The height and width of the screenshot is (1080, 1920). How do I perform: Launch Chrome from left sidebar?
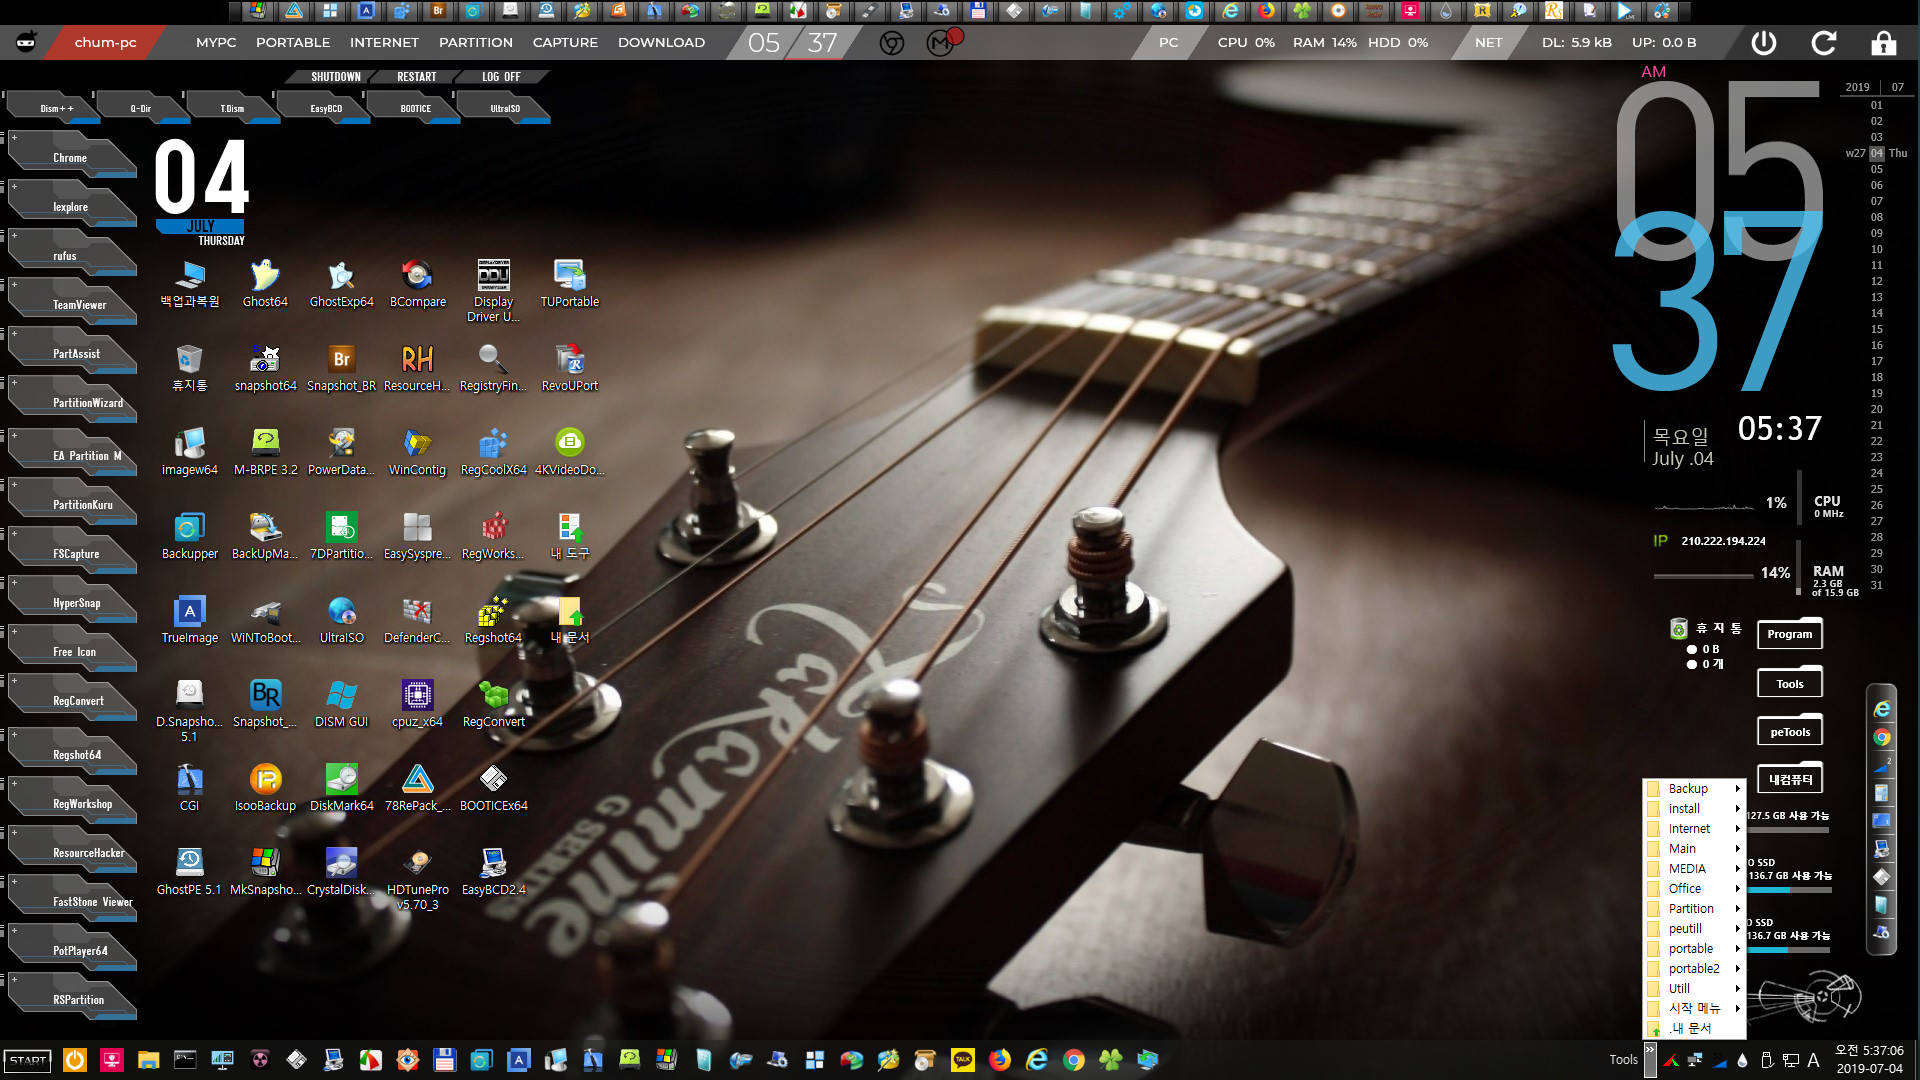pyautogui.click(x=72, y=158)
